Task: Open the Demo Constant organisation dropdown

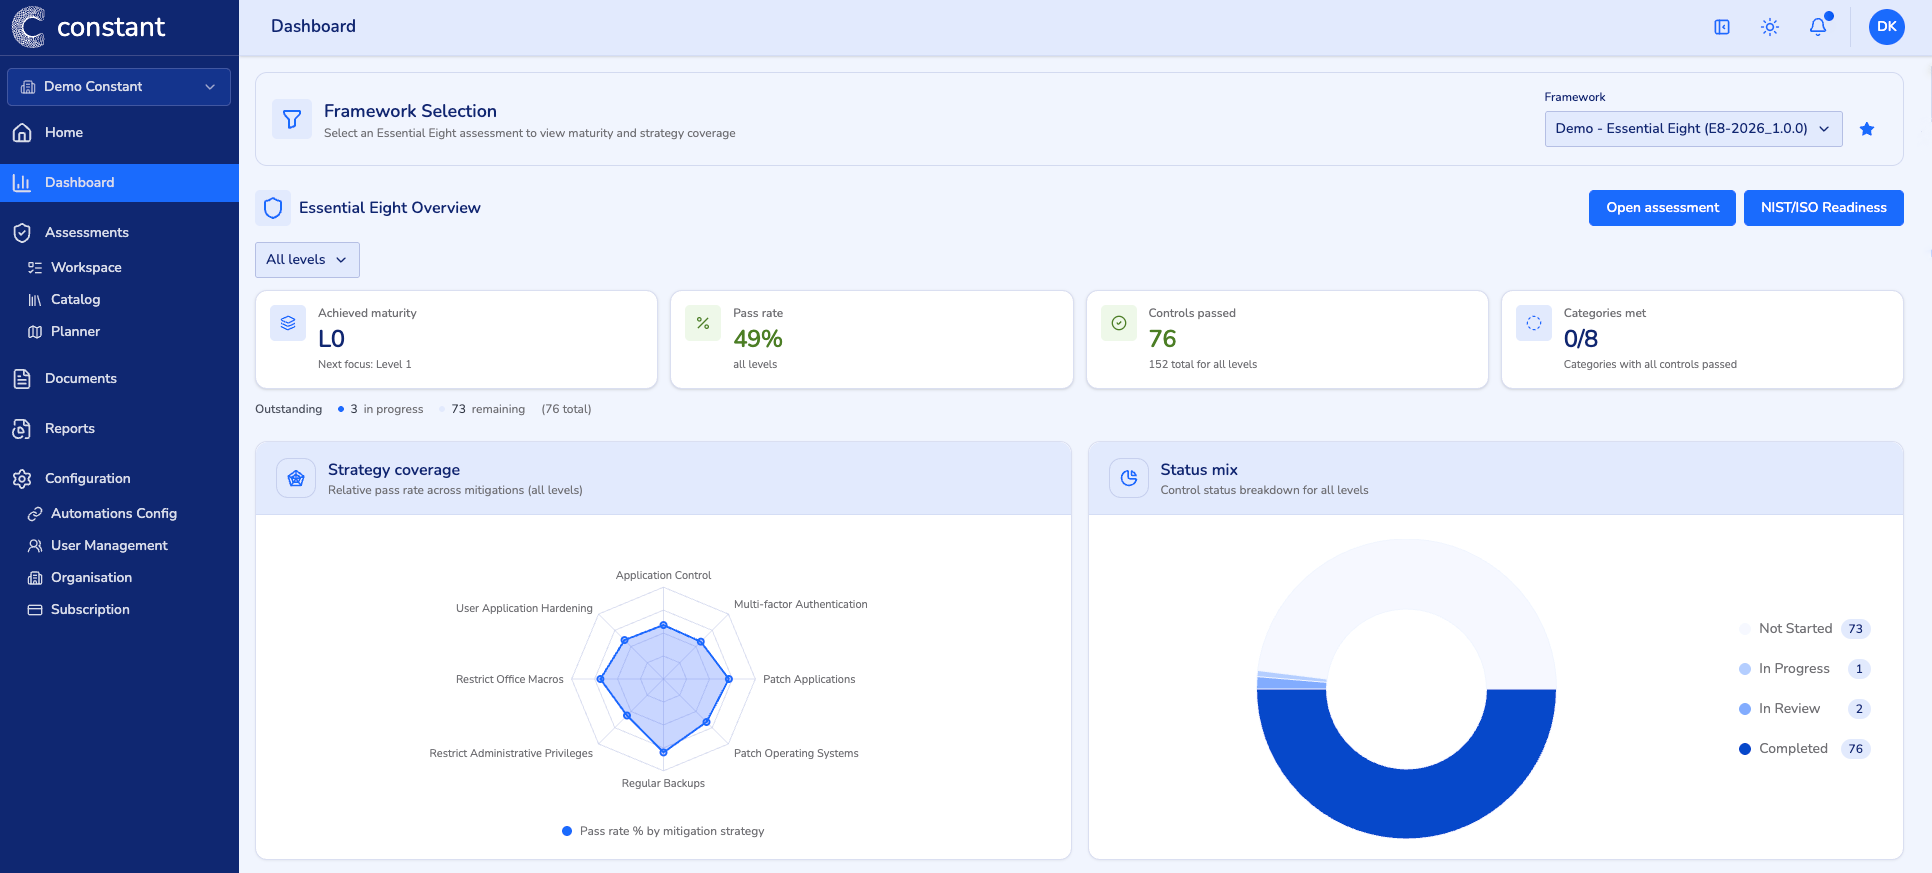Action: click(119, 87)
